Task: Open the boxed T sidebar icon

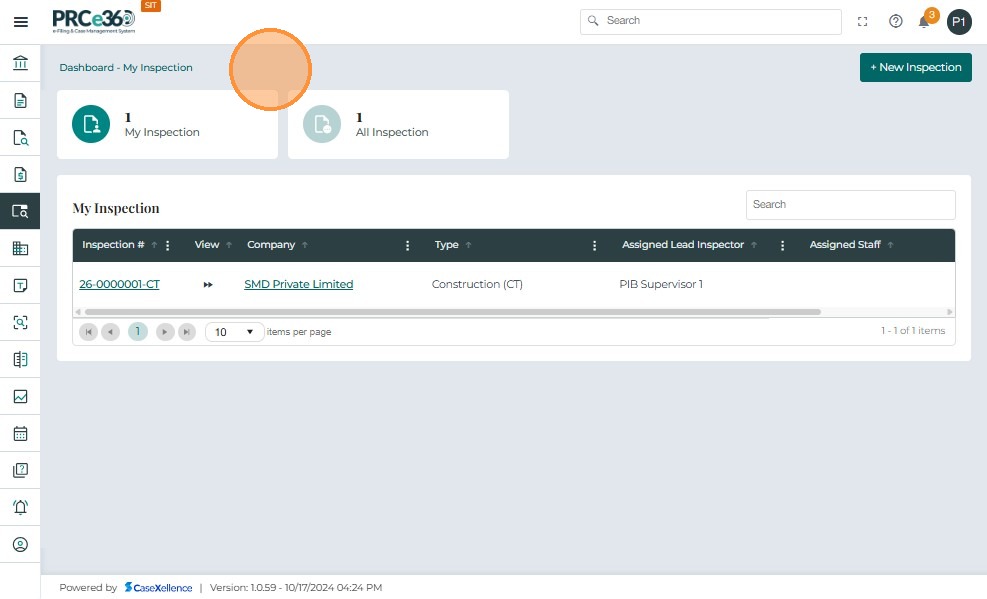Action: (20, 286)
